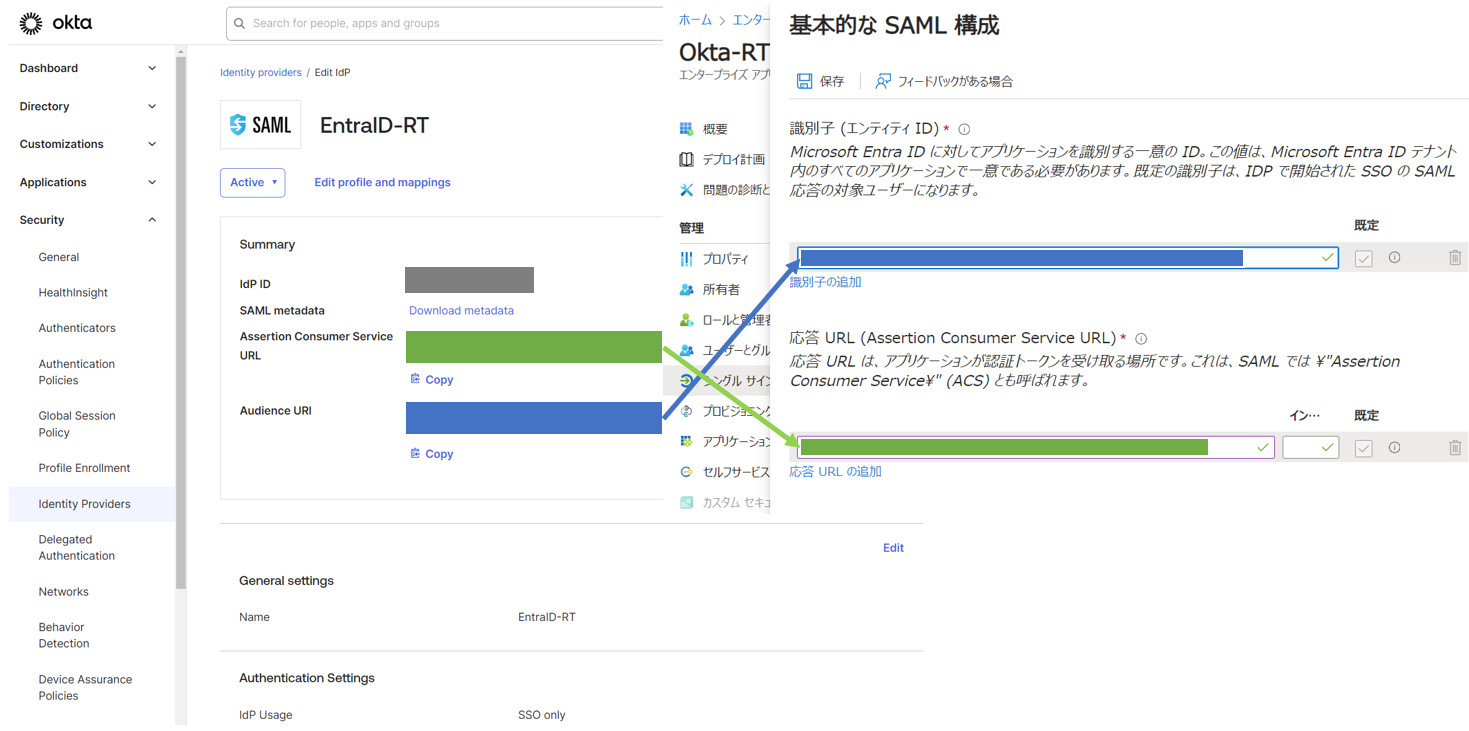
Task: Click the 識別子の追加 link
Action: coord(827,283)
